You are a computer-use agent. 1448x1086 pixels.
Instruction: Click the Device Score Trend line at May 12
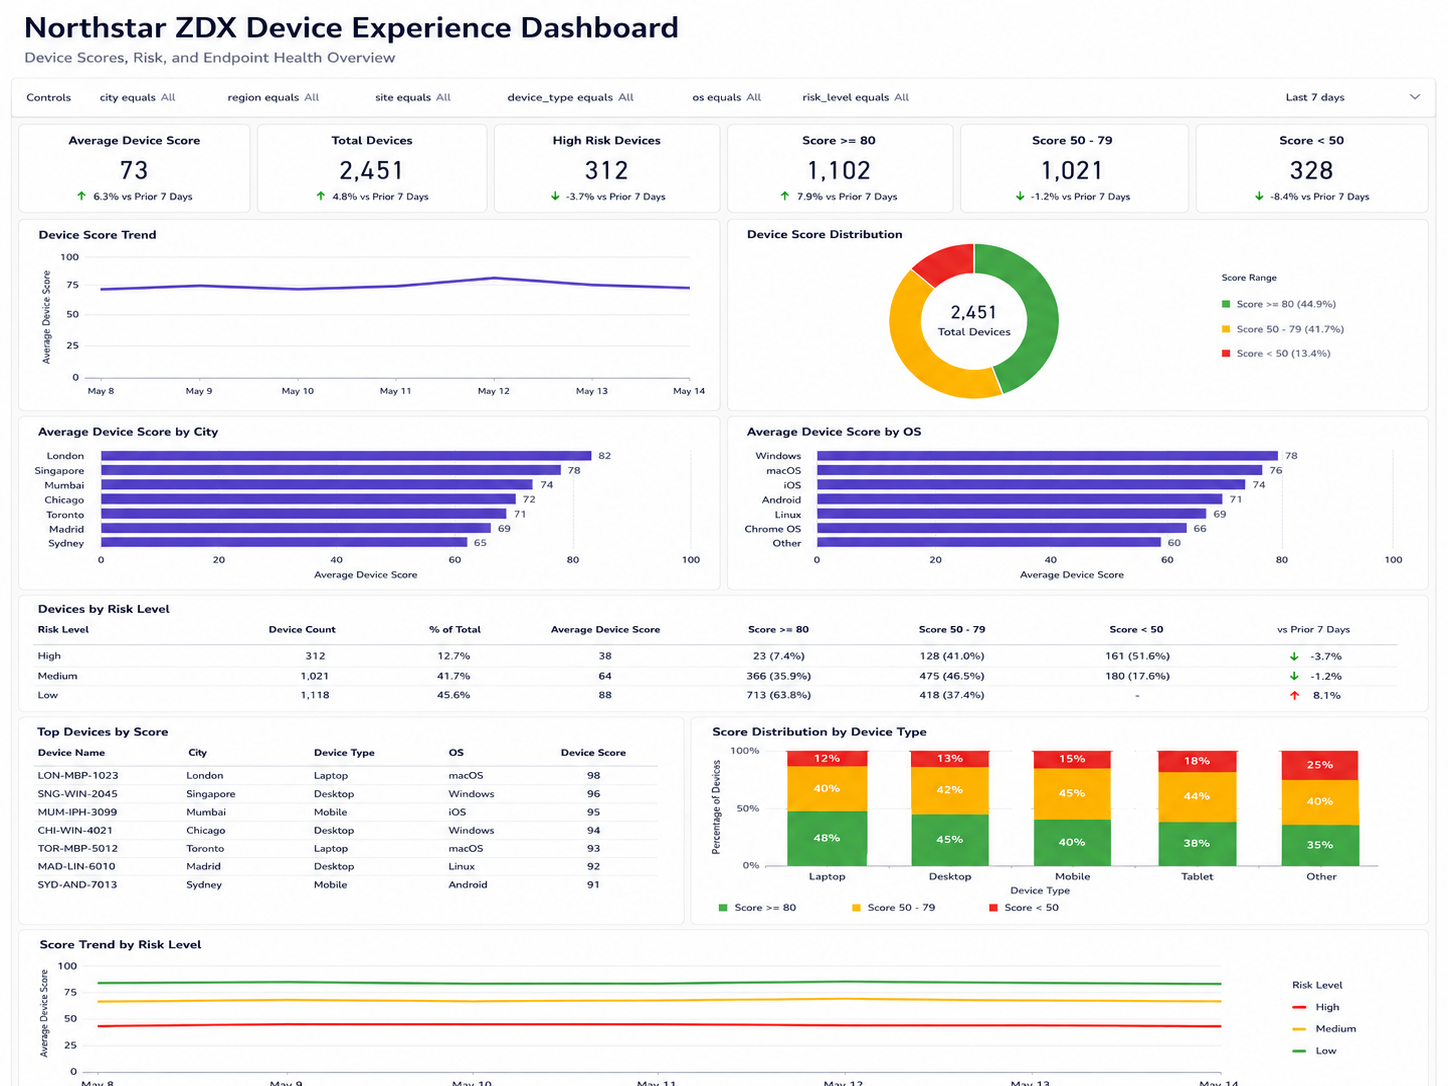[x=493, y=278]
